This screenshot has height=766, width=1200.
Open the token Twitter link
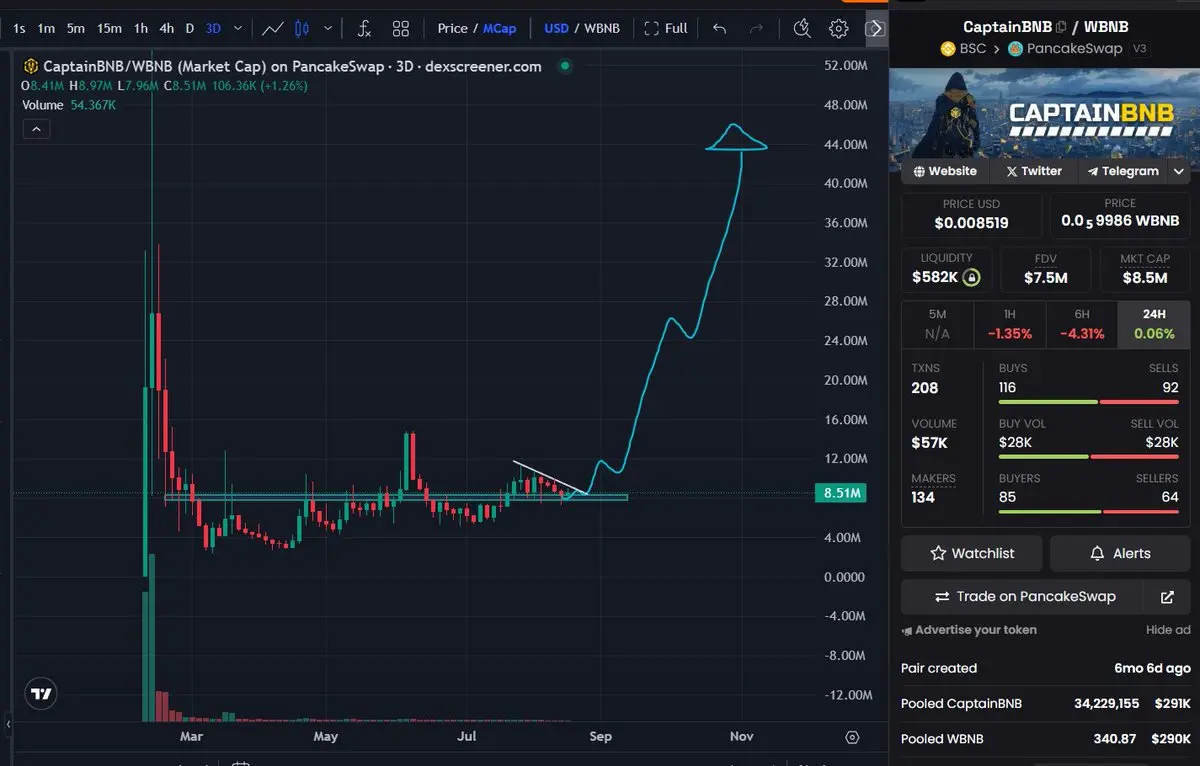pyautogui.click(x=1033, y=171)
